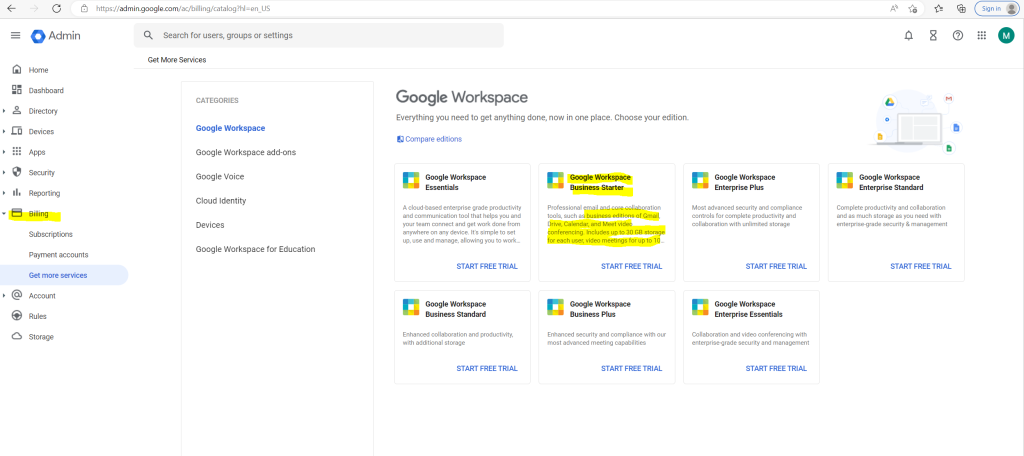
Task: Click the search users, groups or settings field
Action: (319, 35)
